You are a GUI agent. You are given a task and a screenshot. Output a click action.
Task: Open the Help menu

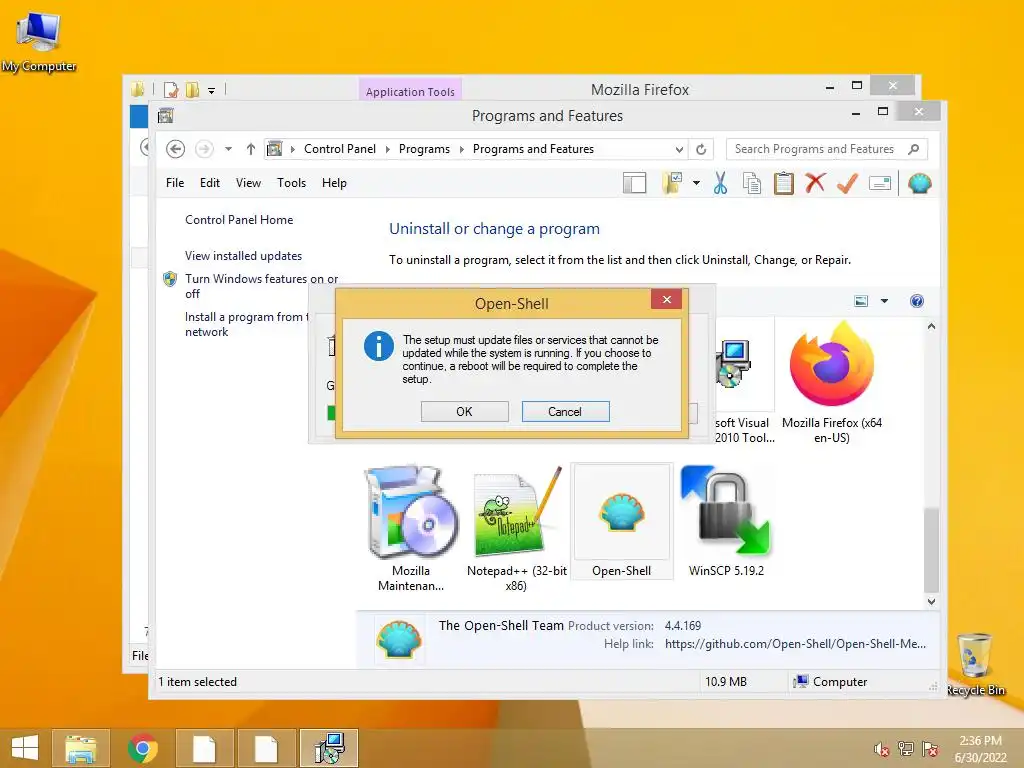(x=334, y=183)
